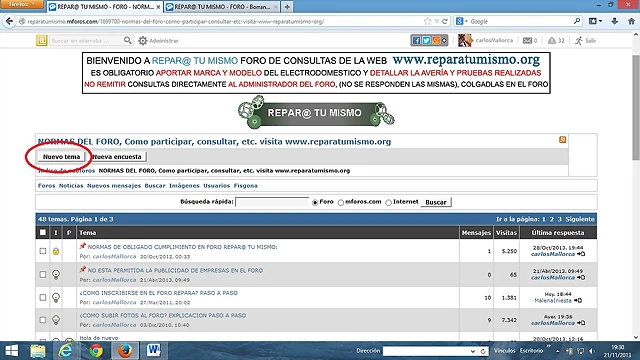The height and width of the screenshot is (360, 640).
Task: Open the Word document from the taskbar
Action: (154, 351)
